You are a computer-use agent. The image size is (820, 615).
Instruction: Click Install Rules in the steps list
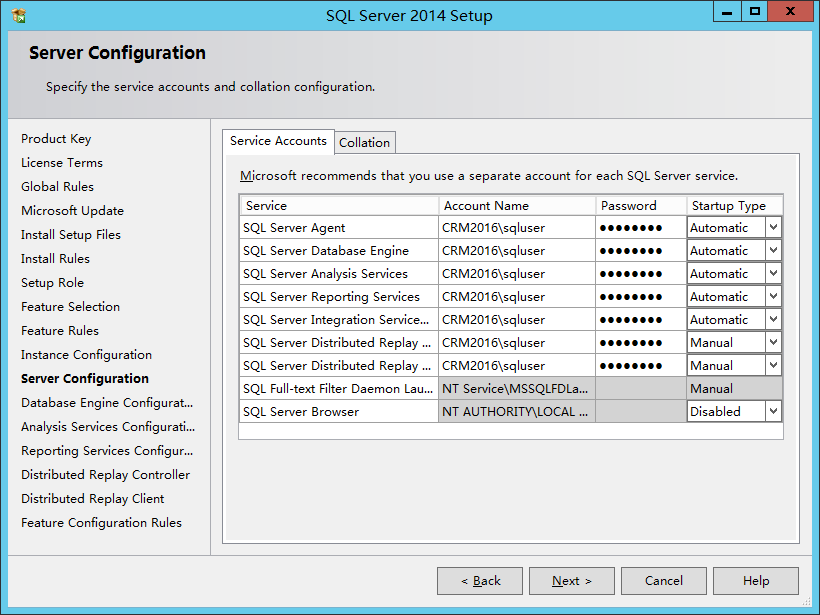(55, 259)
